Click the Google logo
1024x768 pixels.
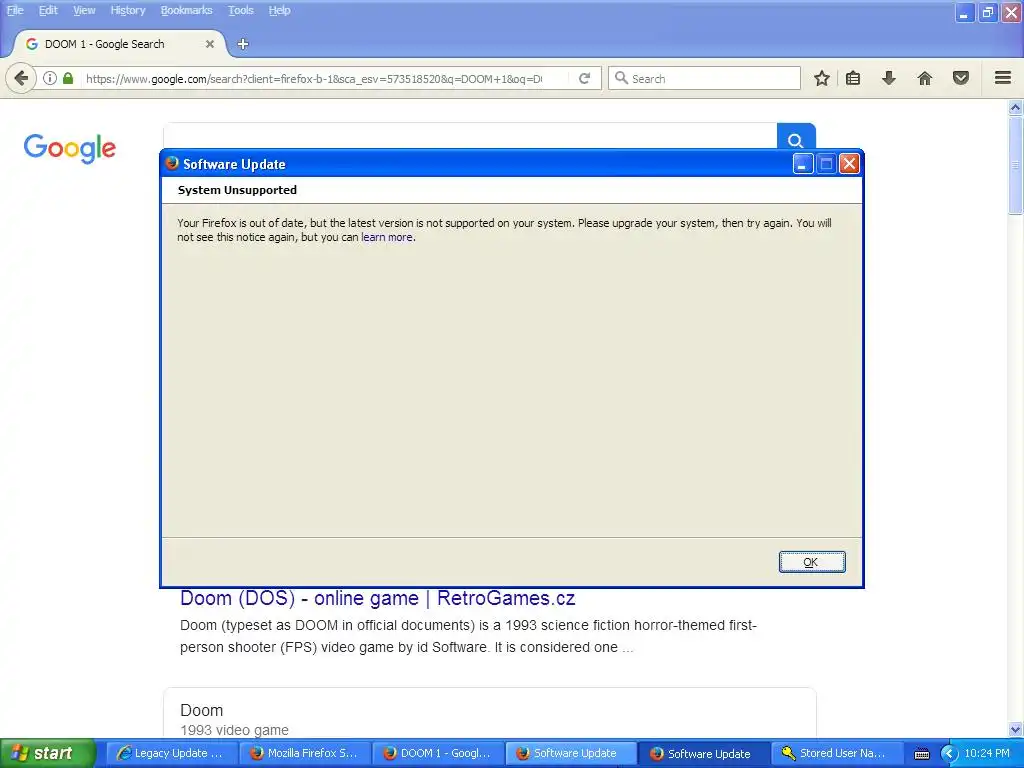[70, 148]
